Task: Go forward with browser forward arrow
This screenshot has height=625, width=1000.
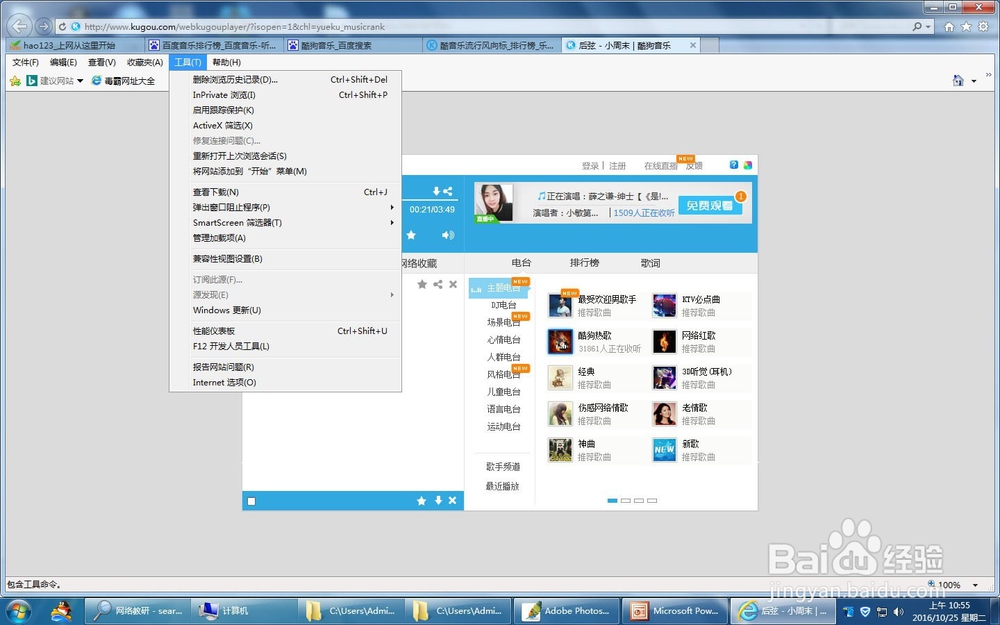Action: click(x=43, y=26)
